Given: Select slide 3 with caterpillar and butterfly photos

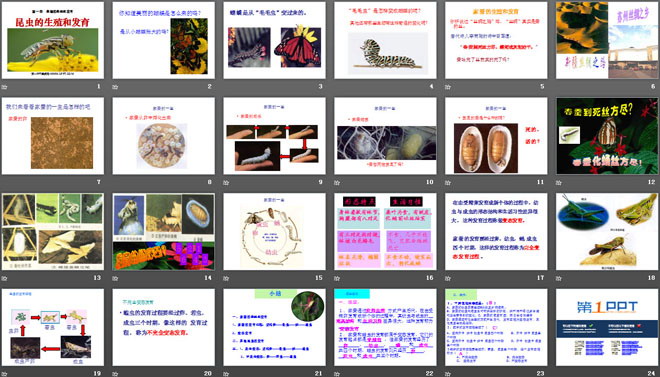Looking at the screenshot, I should [274, 40].
